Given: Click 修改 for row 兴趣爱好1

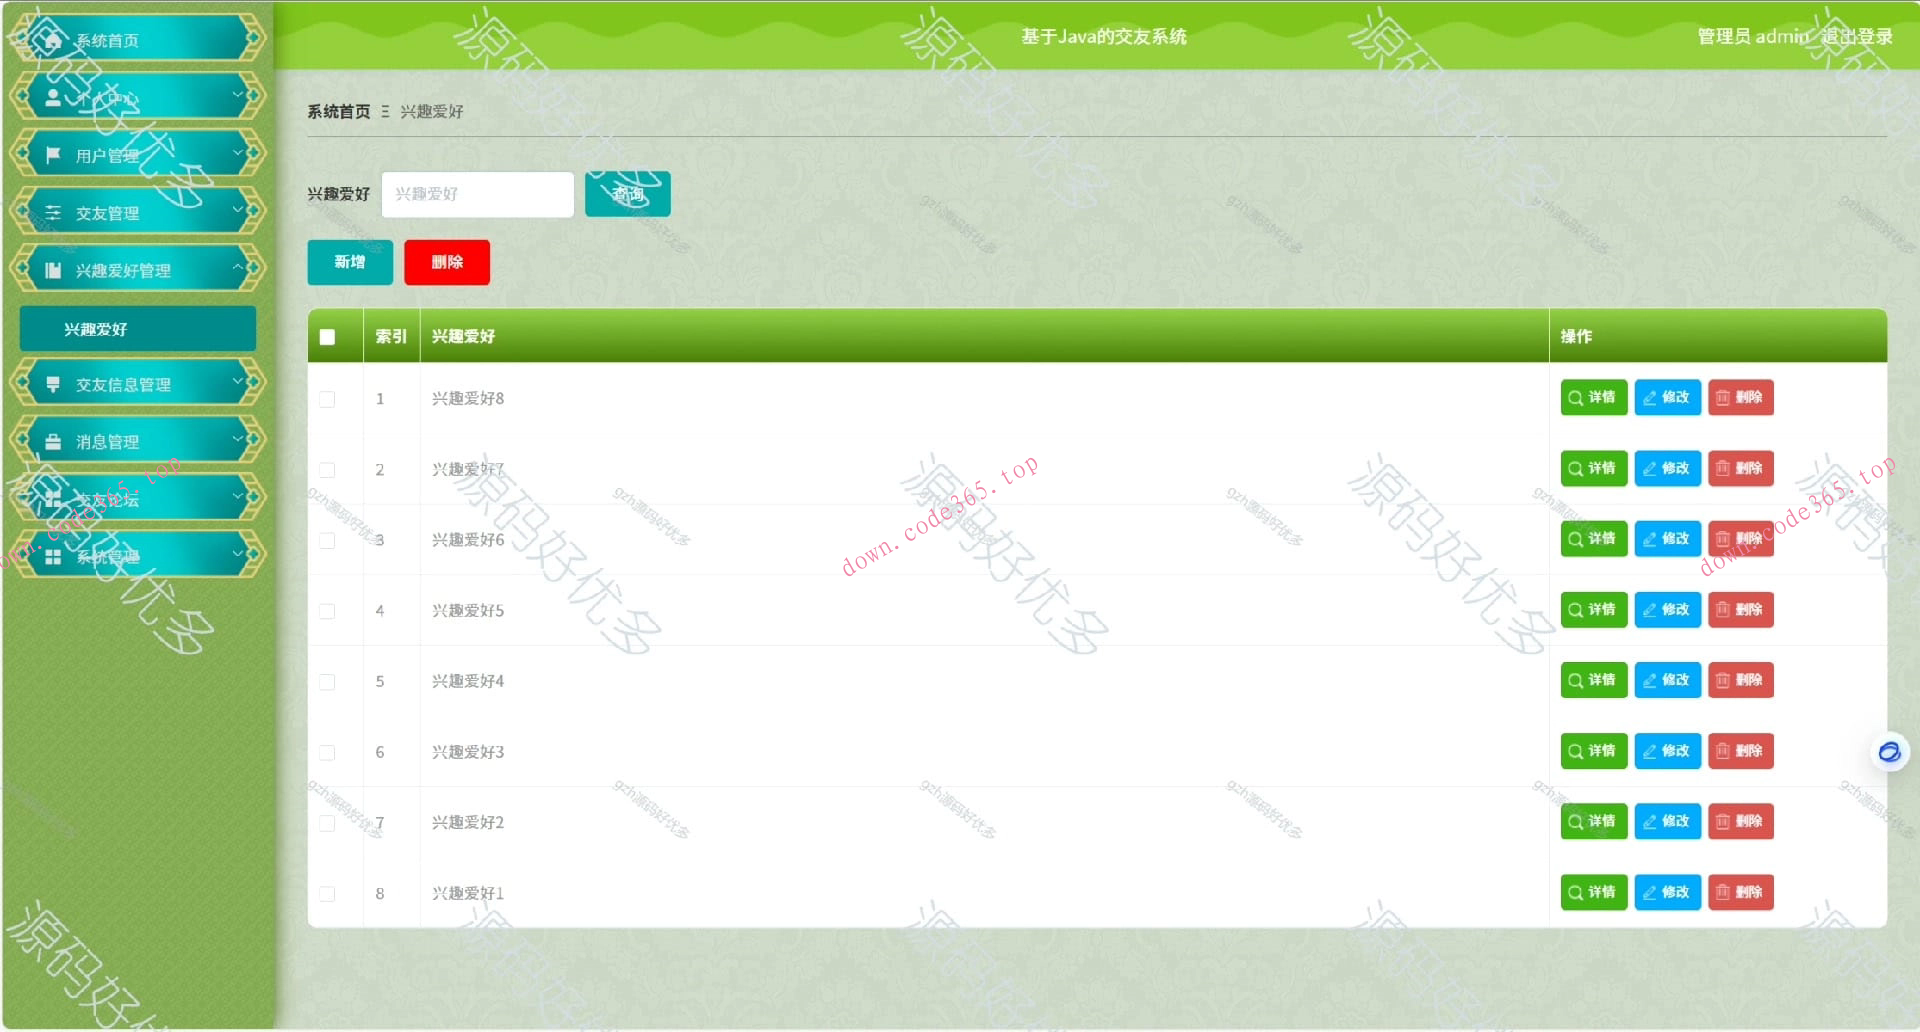Looking at the screenshot, I should pos(1668,892).
